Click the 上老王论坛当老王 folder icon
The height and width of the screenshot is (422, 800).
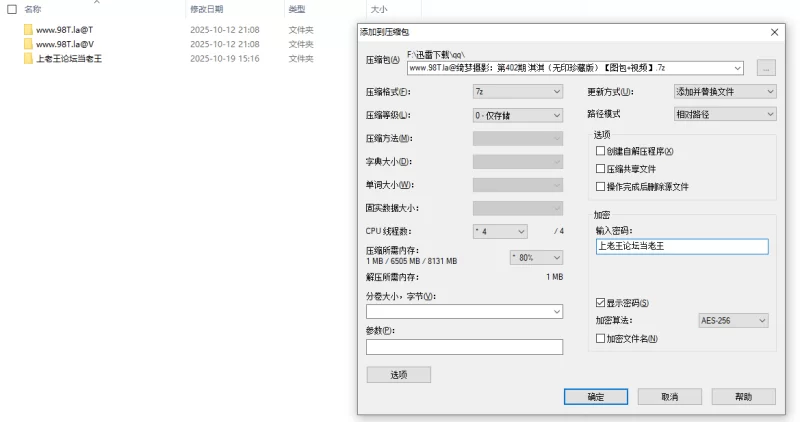click(x=28, y=59)
